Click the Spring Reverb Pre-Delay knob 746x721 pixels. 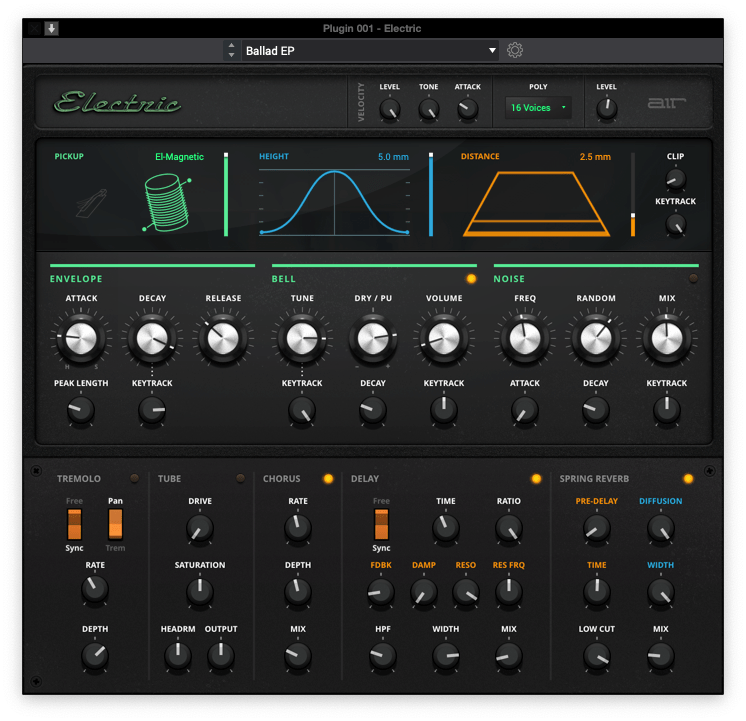click(597, 528)
